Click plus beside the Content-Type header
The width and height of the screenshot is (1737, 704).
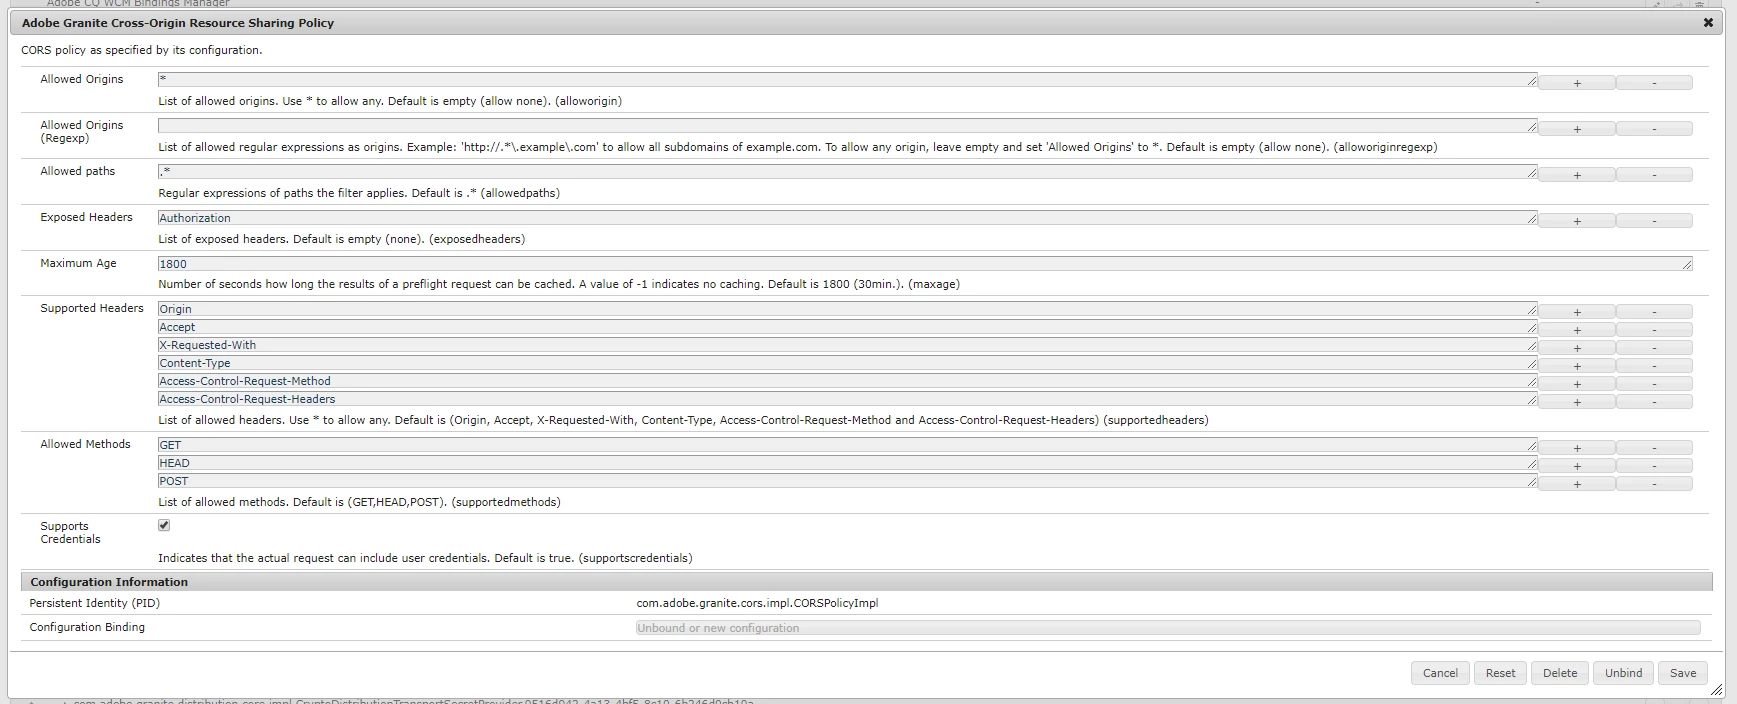tap(1576, 366)
